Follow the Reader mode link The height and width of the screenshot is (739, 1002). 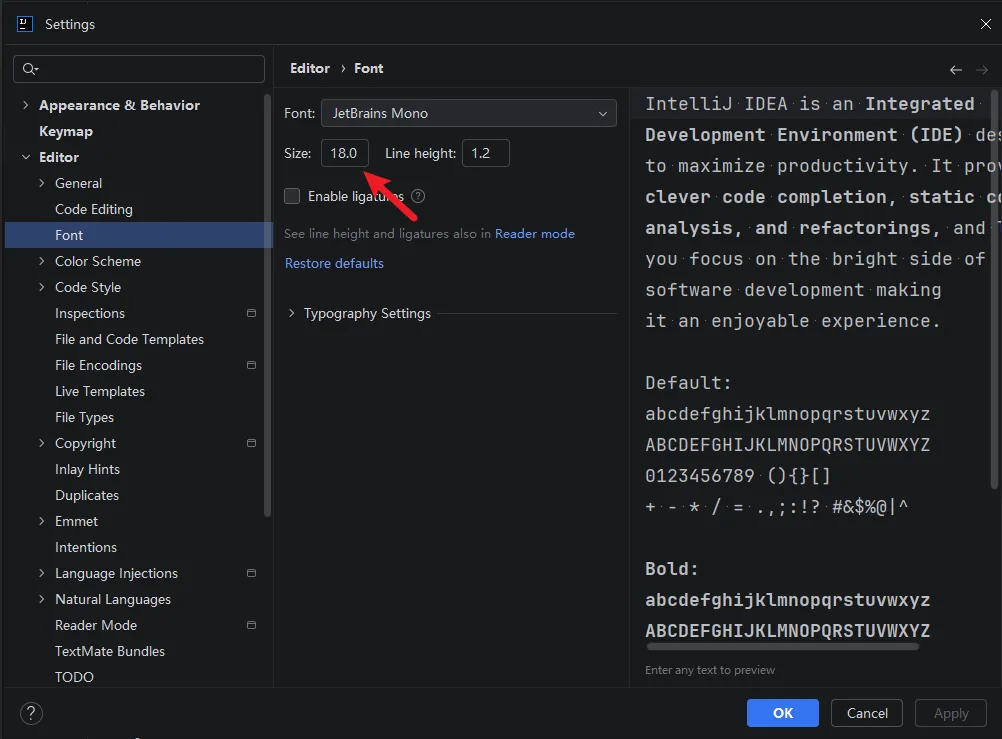(535, 234)
